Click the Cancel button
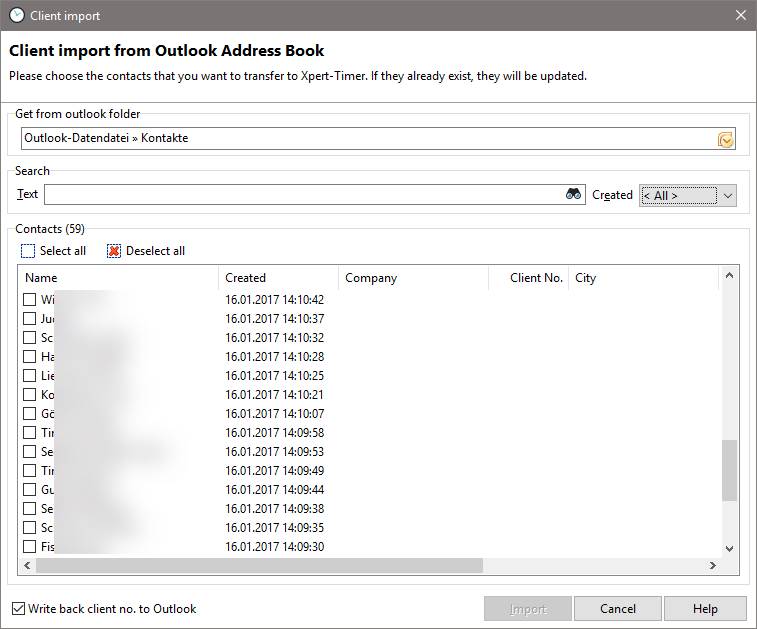 [x=618, y=609]
